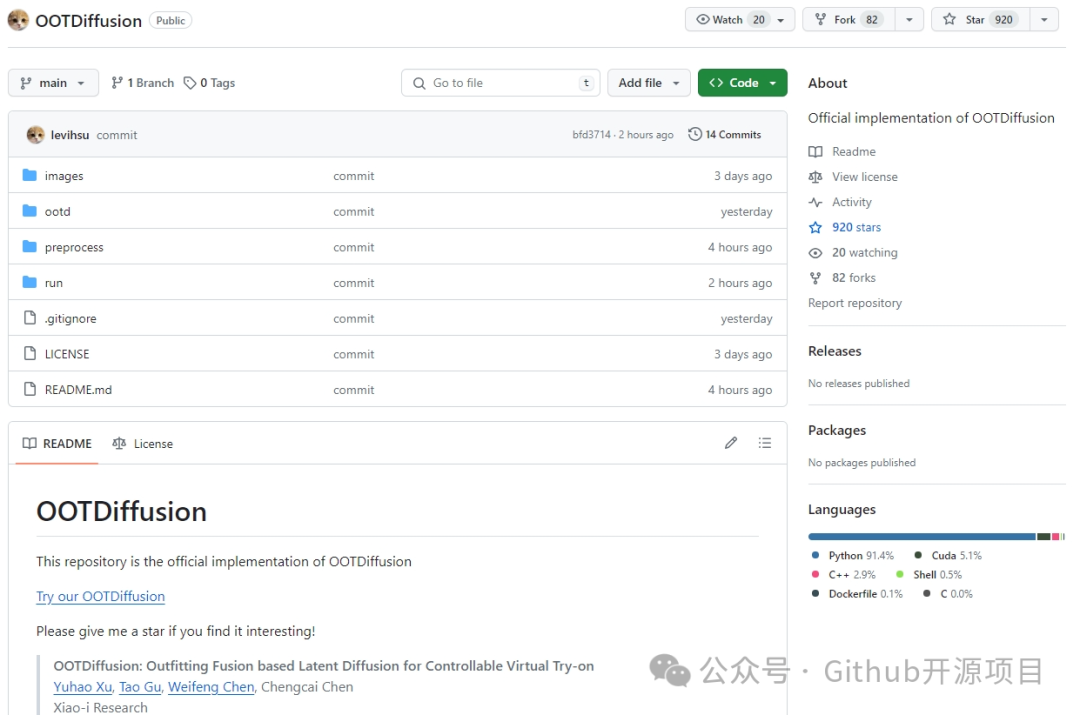Click the 4 hours ago timestamp for README.md
1080x715 pixels.
(x=740, y=390)
